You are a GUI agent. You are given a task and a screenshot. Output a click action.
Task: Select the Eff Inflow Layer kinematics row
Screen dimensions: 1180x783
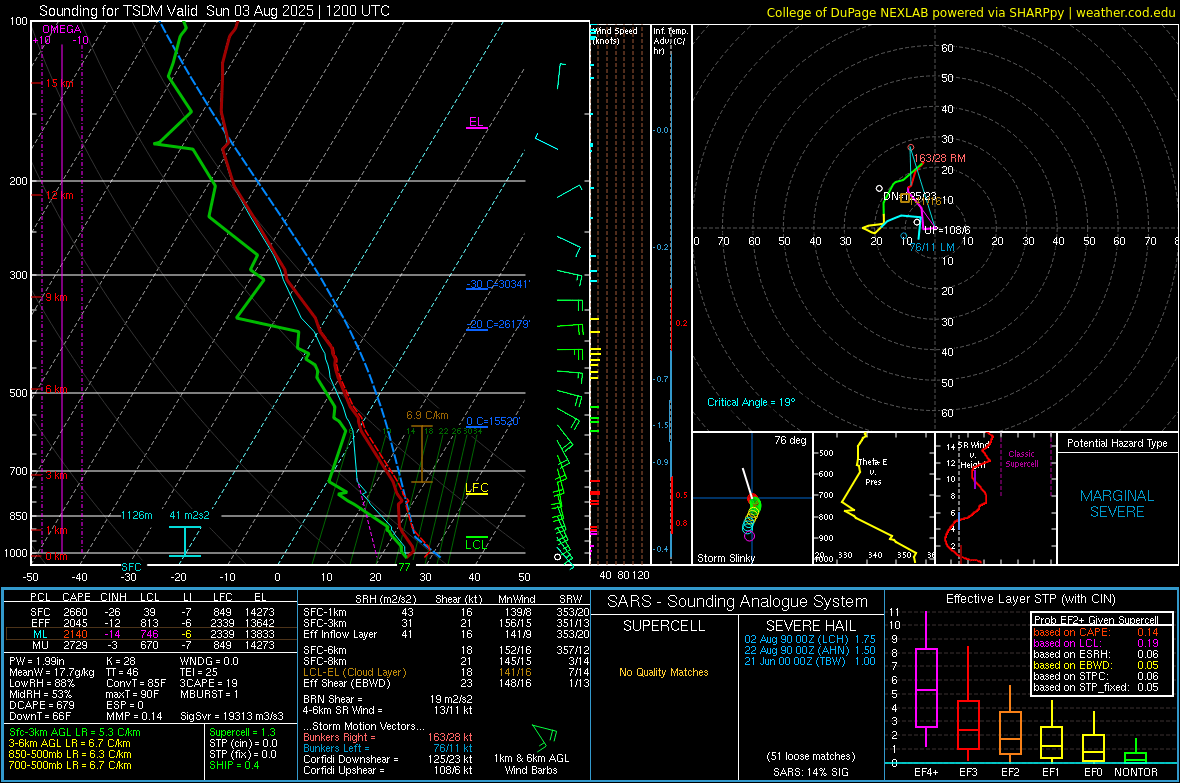[x=446, y=634]
